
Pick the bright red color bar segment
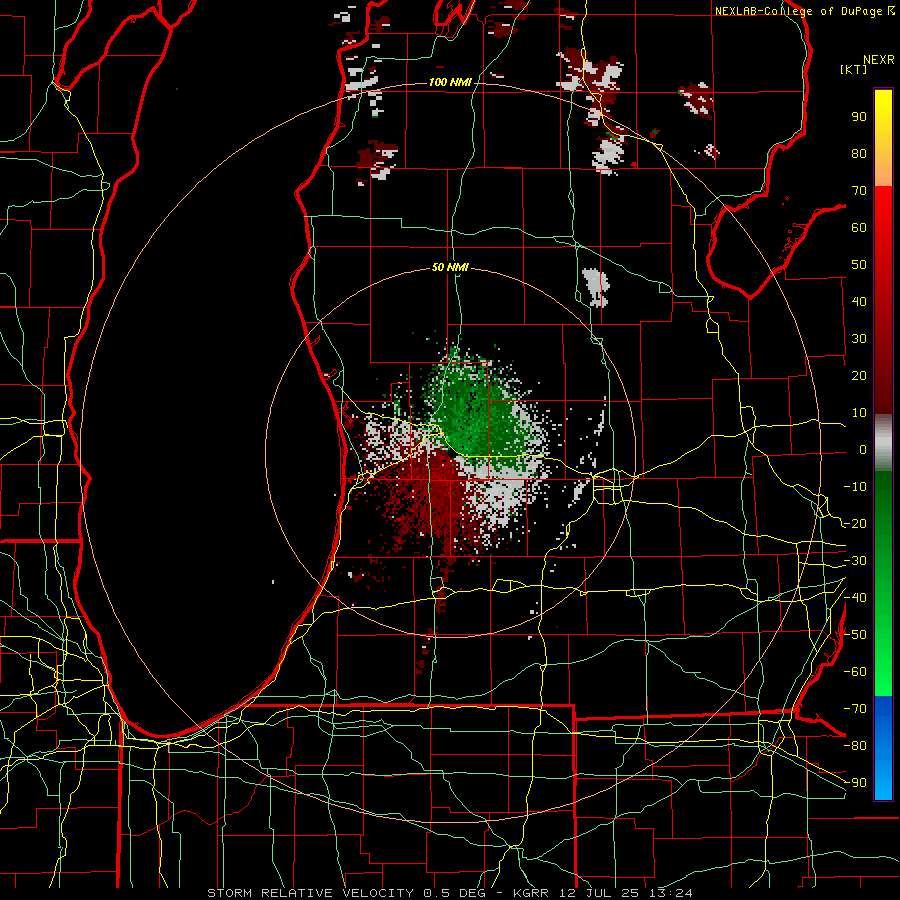883,212
